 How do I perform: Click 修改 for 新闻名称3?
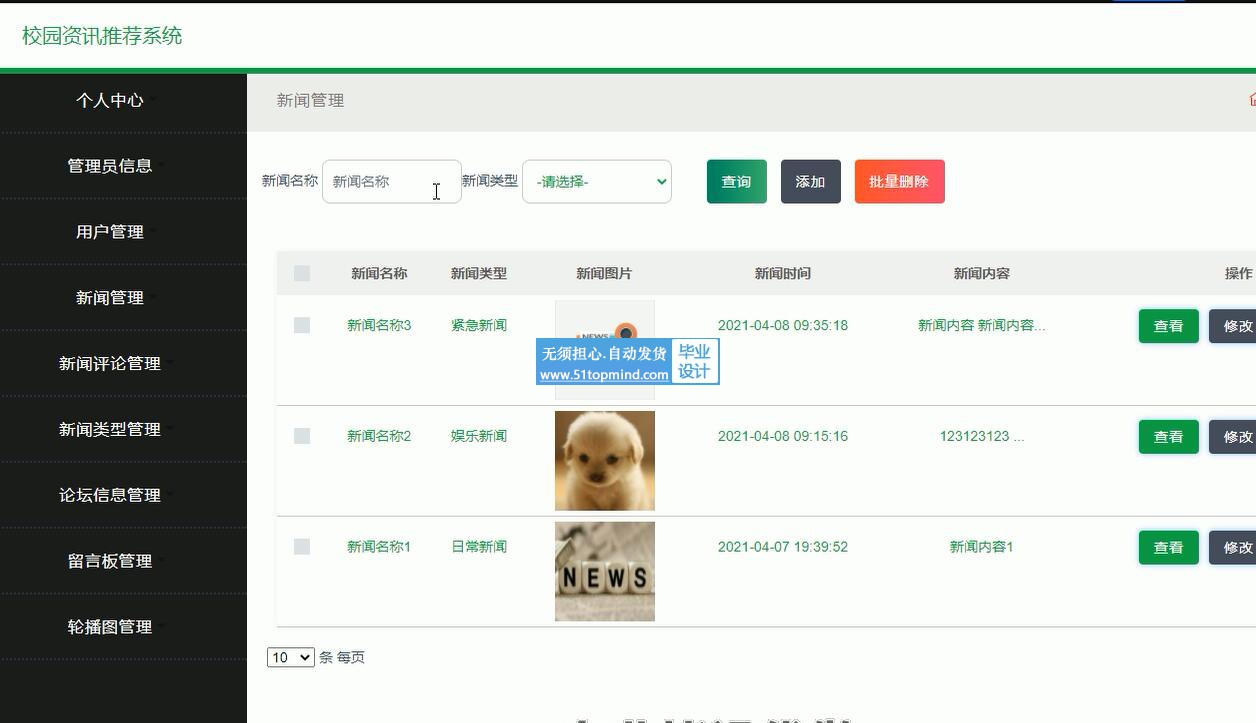pyautogui.click(x=1233, y=326)
